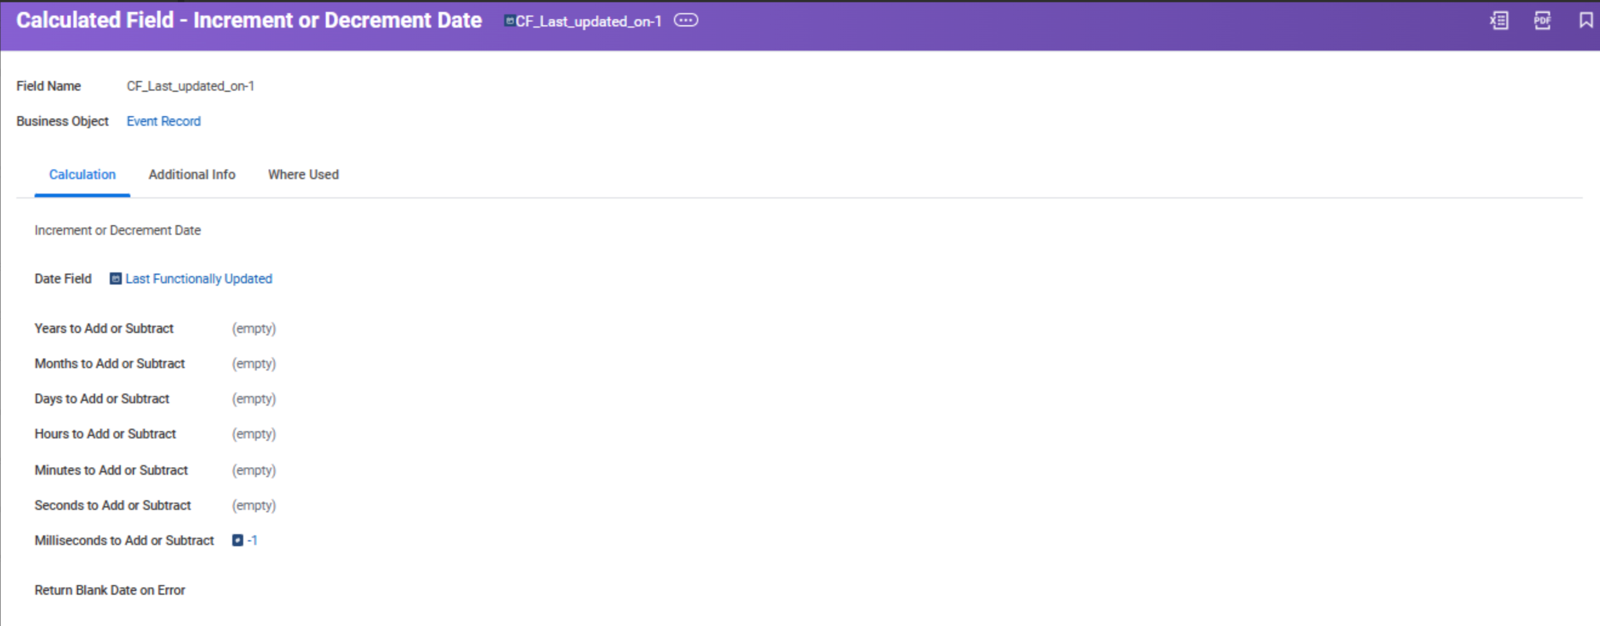Open the Where Used tab

(x=303, y=174)
